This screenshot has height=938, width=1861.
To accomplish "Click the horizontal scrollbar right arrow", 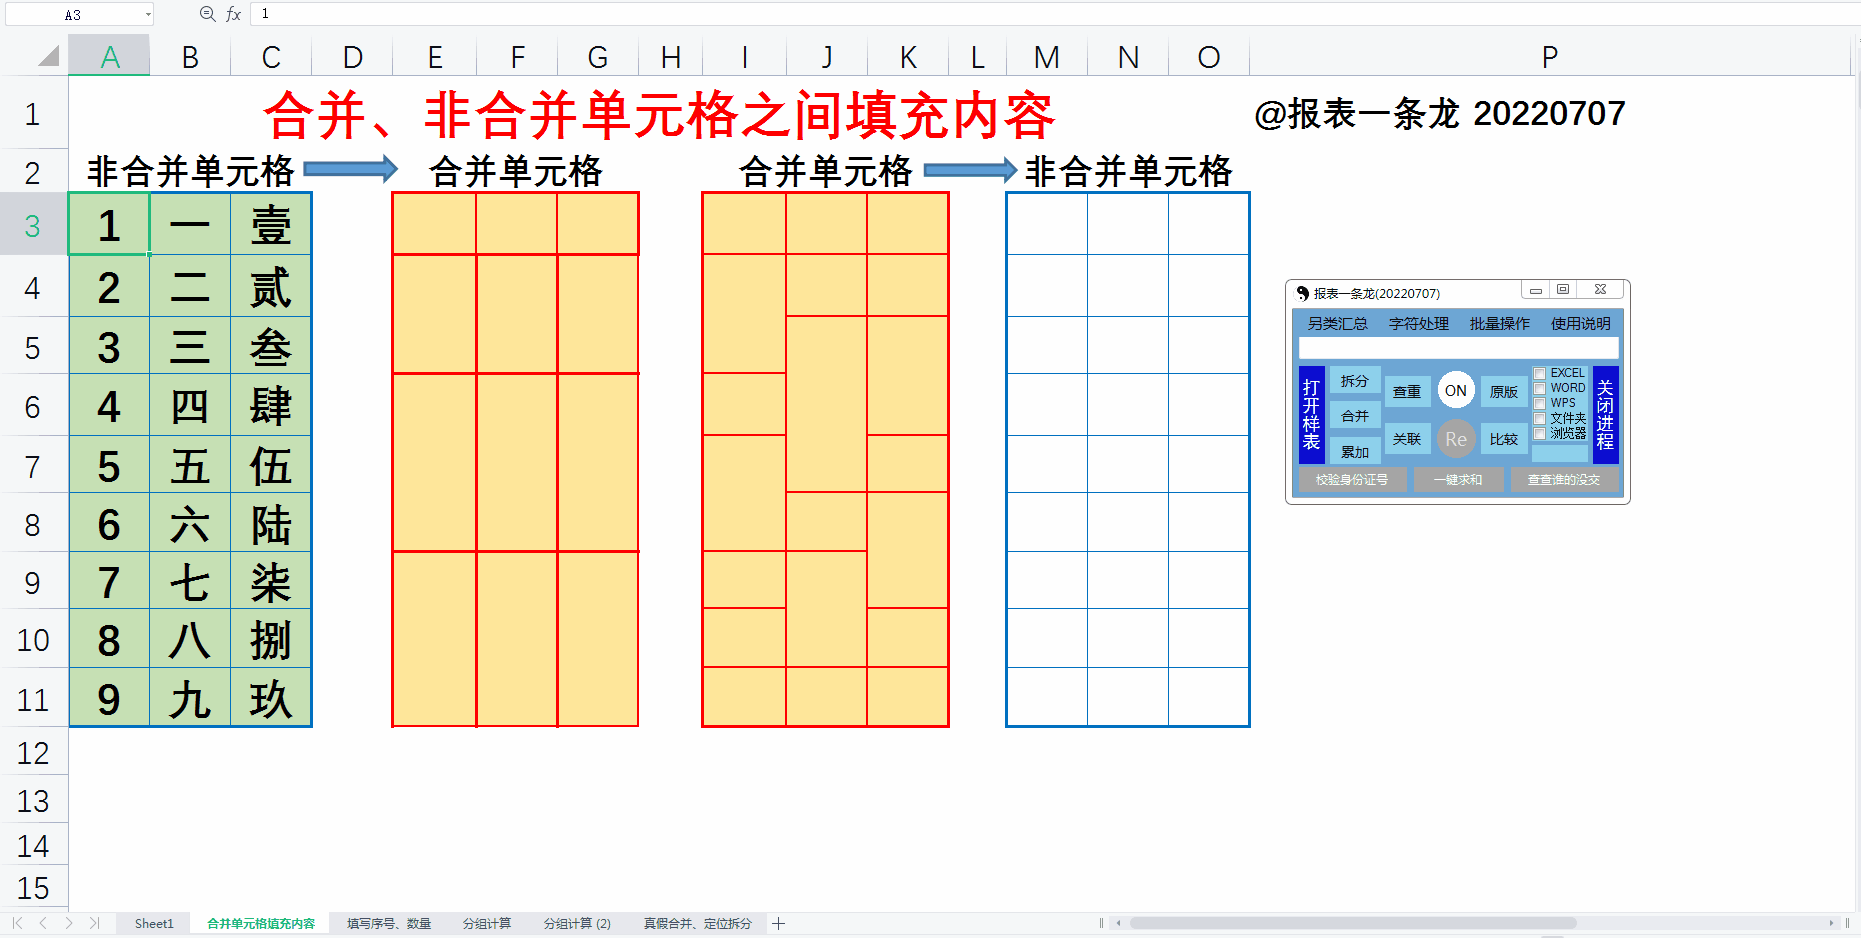I will 1831,923.
